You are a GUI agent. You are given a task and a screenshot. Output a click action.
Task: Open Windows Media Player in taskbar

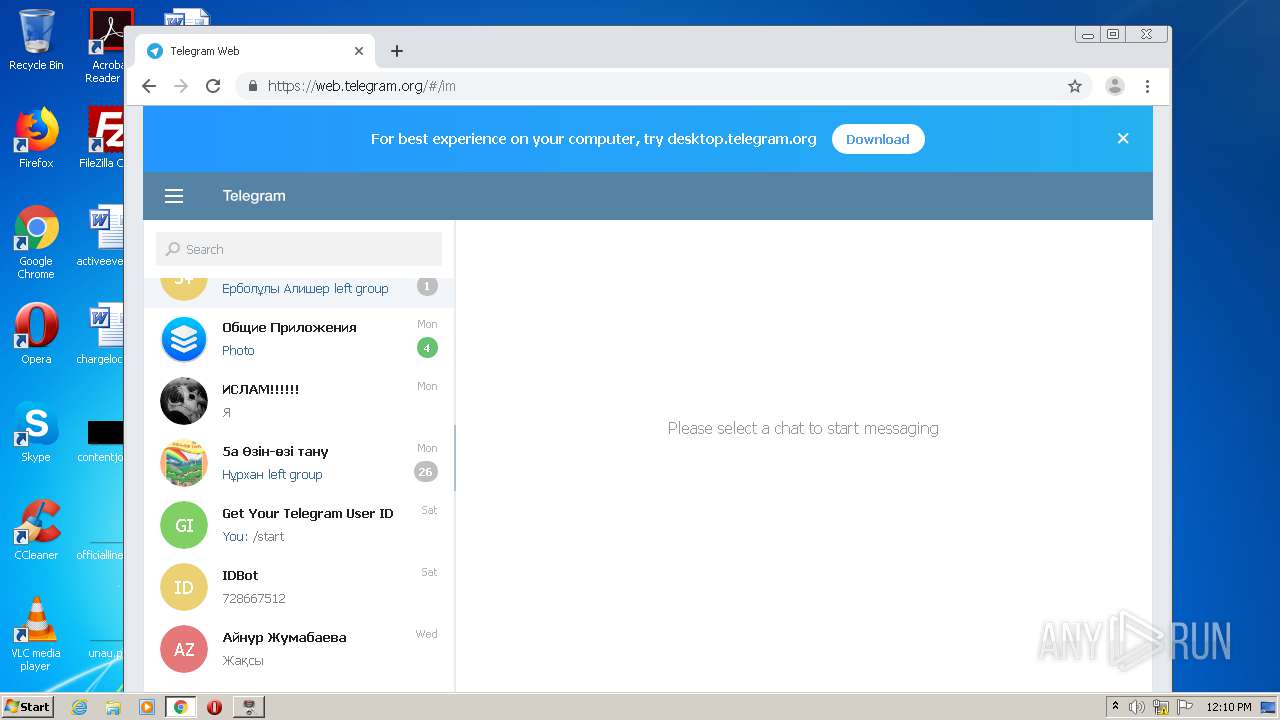tap(147, 707)
